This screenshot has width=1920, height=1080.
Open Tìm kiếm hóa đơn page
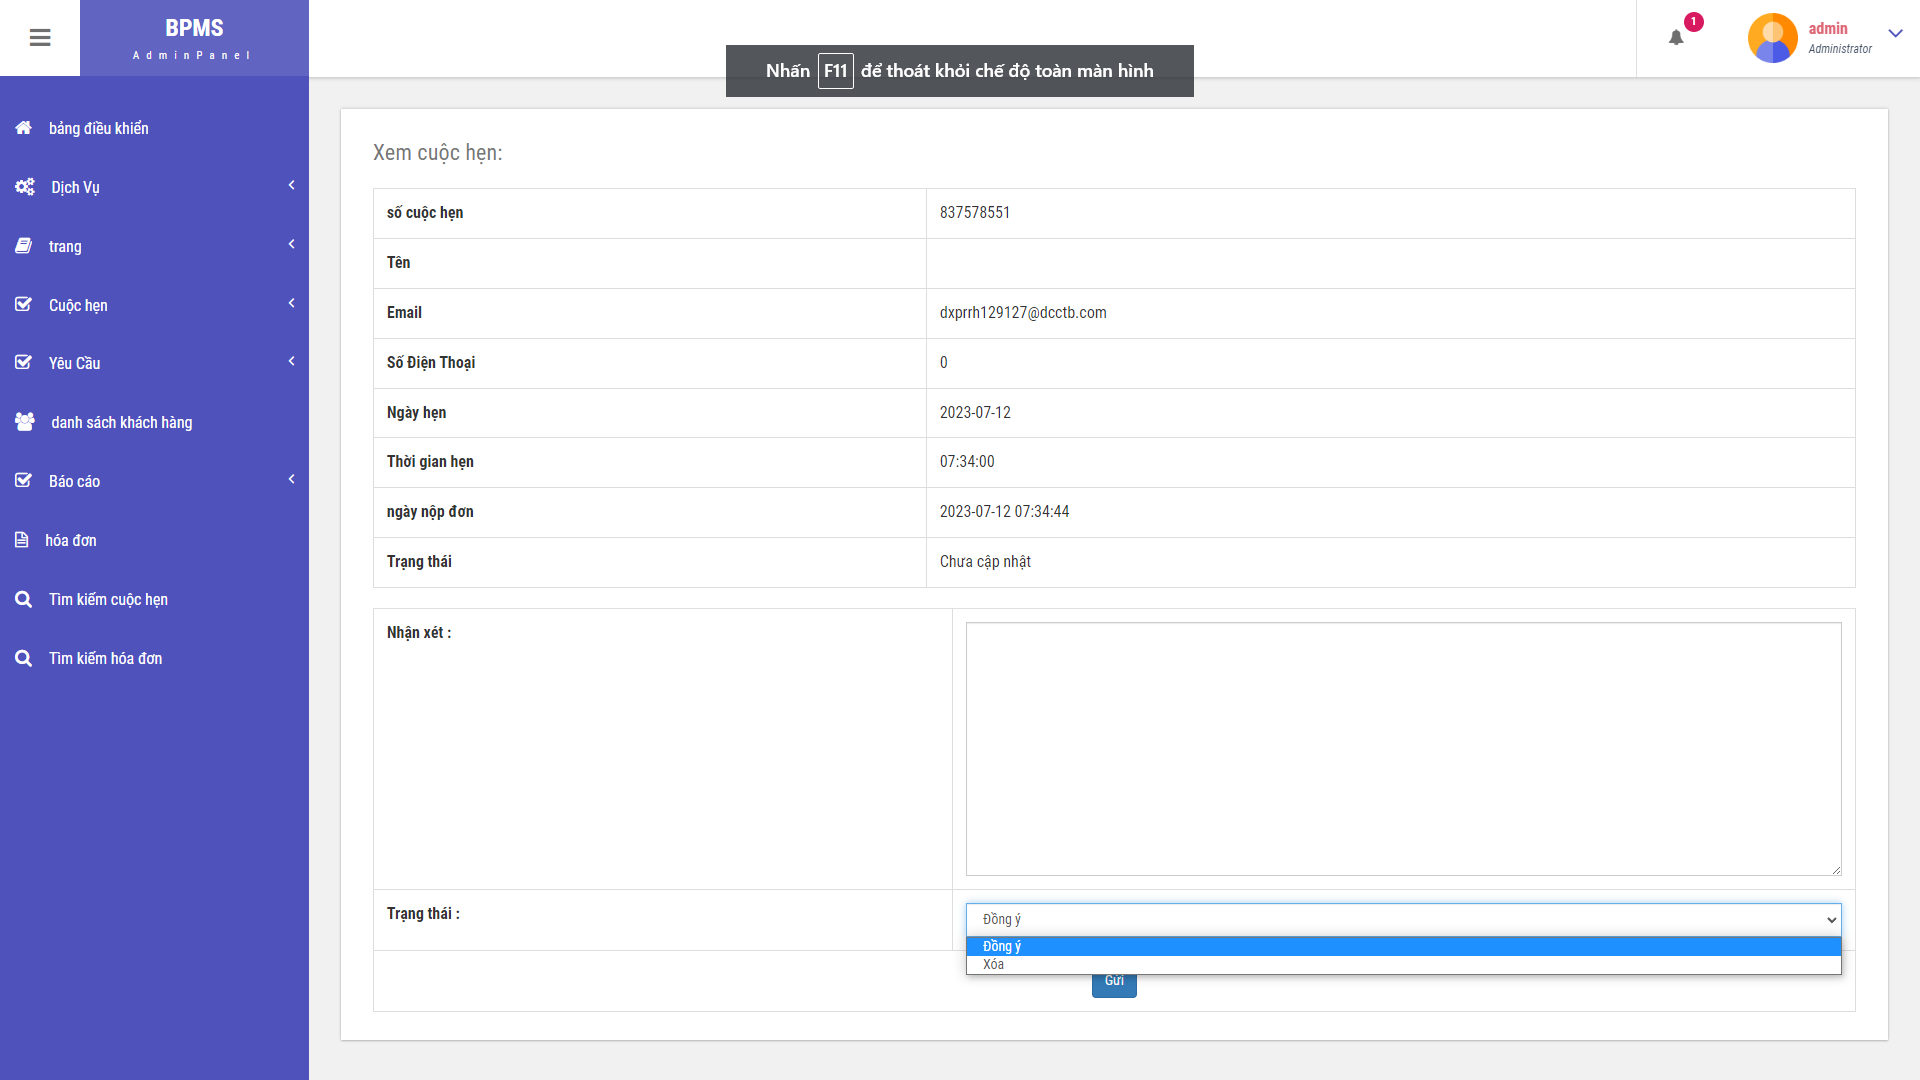click(105, 658)
